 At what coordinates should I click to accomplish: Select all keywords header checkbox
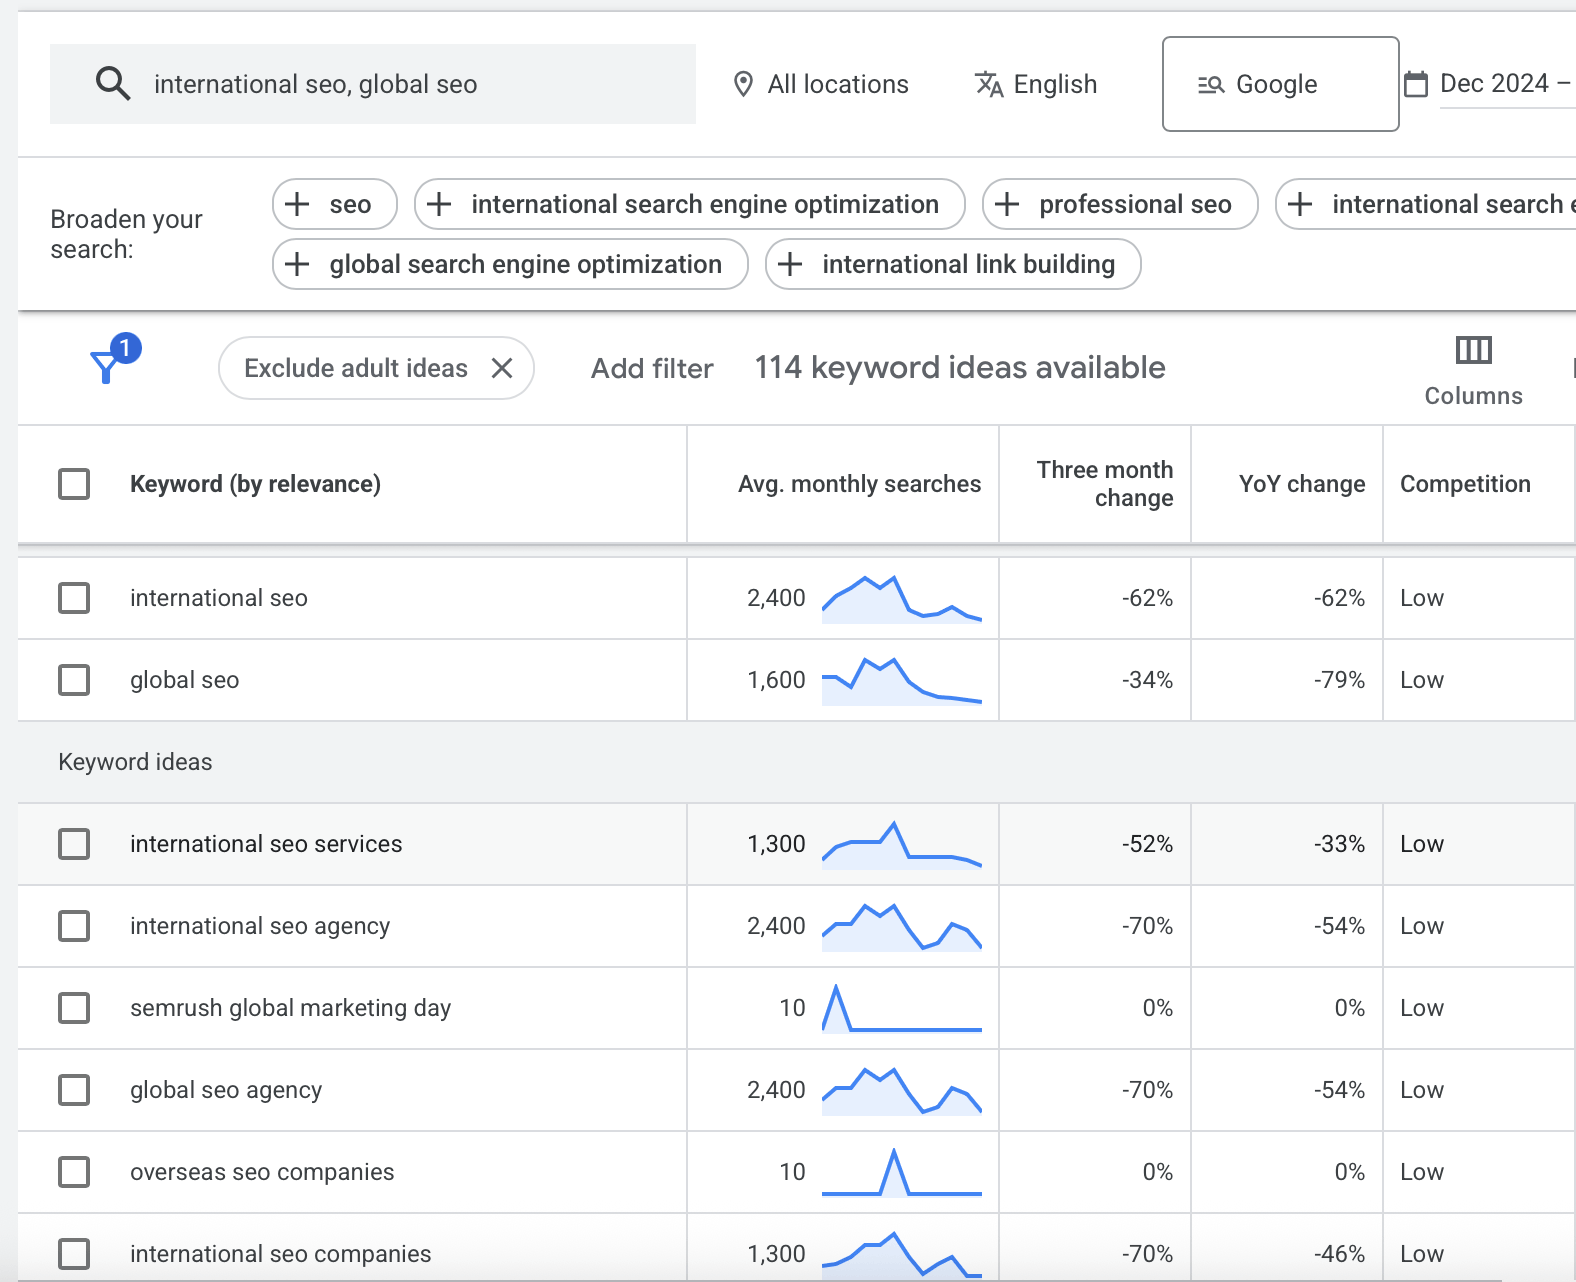[x=74, y=484]
